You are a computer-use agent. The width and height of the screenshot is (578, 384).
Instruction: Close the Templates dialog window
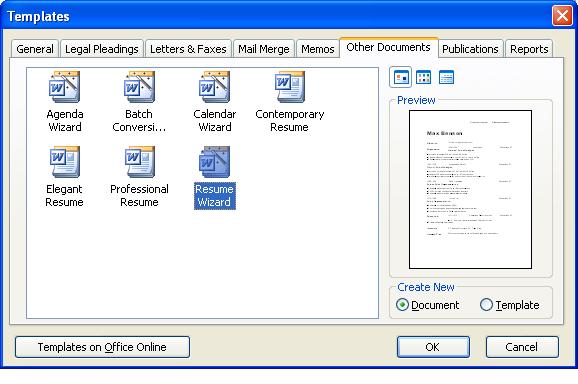click(x=562, y=16)
